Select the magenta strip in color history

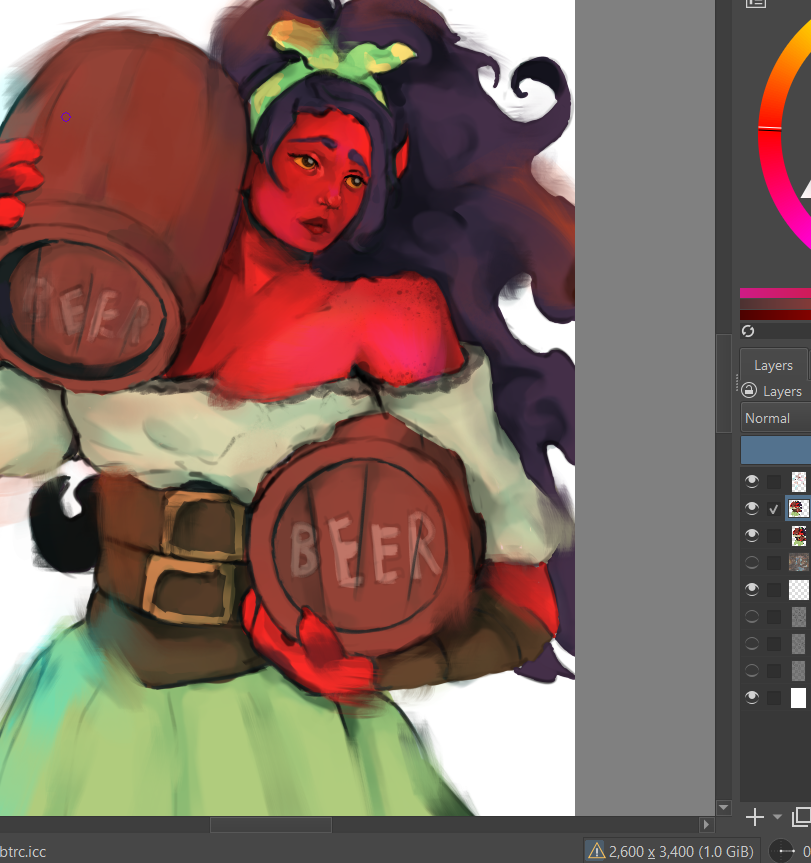(775, 293)
